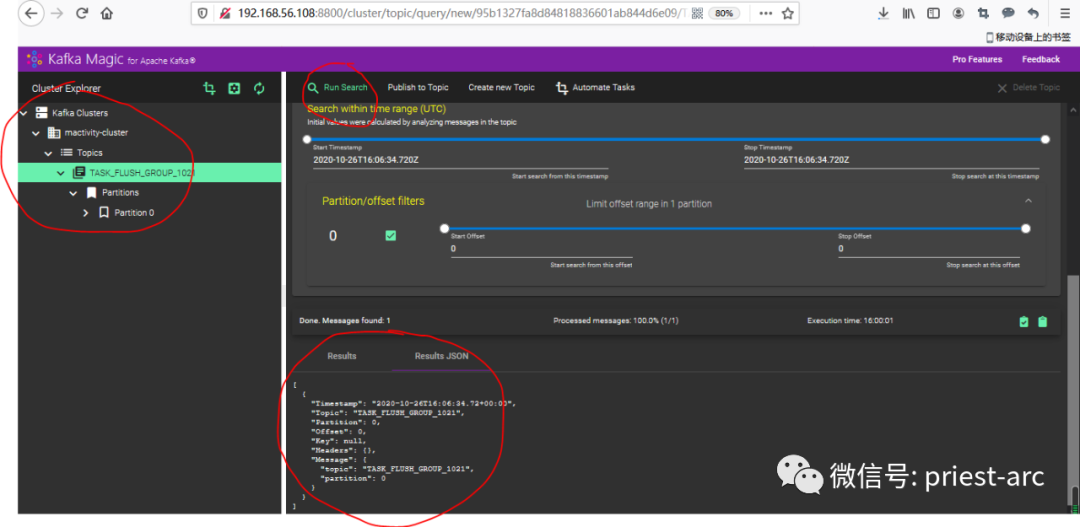The width and height of the screenshot is (1080, 527).
Task: Collapse the Kafka Clusters tree node
Action: [24, 113]
